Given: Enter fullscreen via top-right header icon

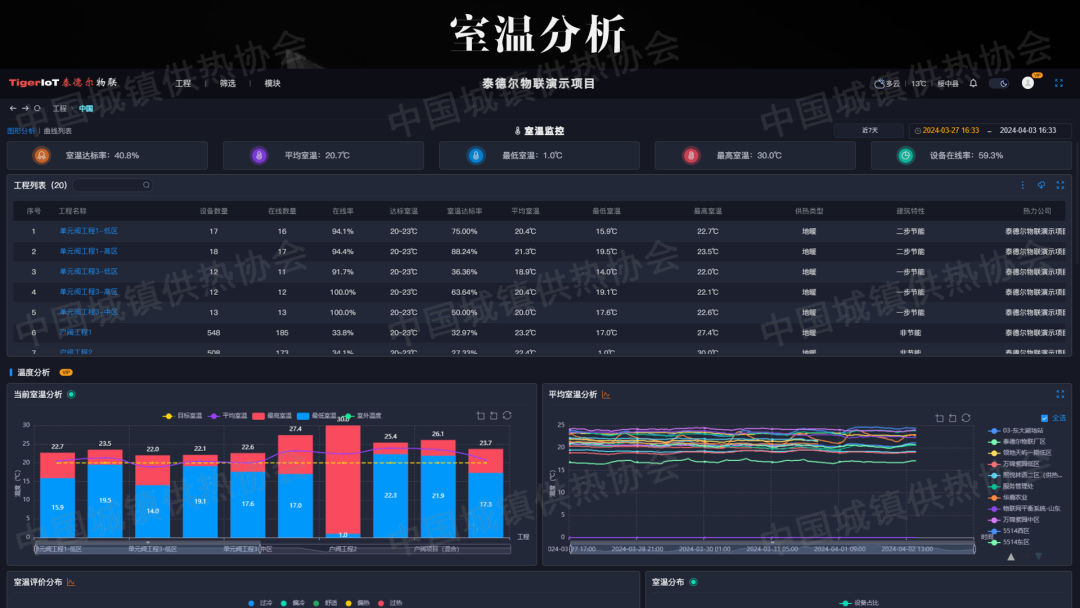Looking at the screenshot, I should click(1059, 84).
